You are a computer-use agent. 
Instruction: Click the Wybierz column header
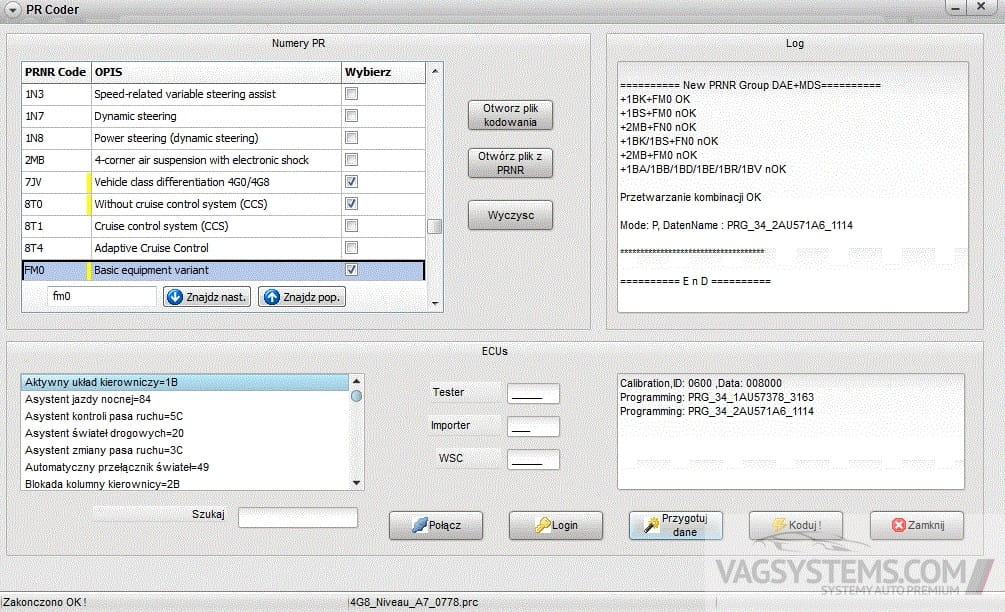tap(383, 72)
